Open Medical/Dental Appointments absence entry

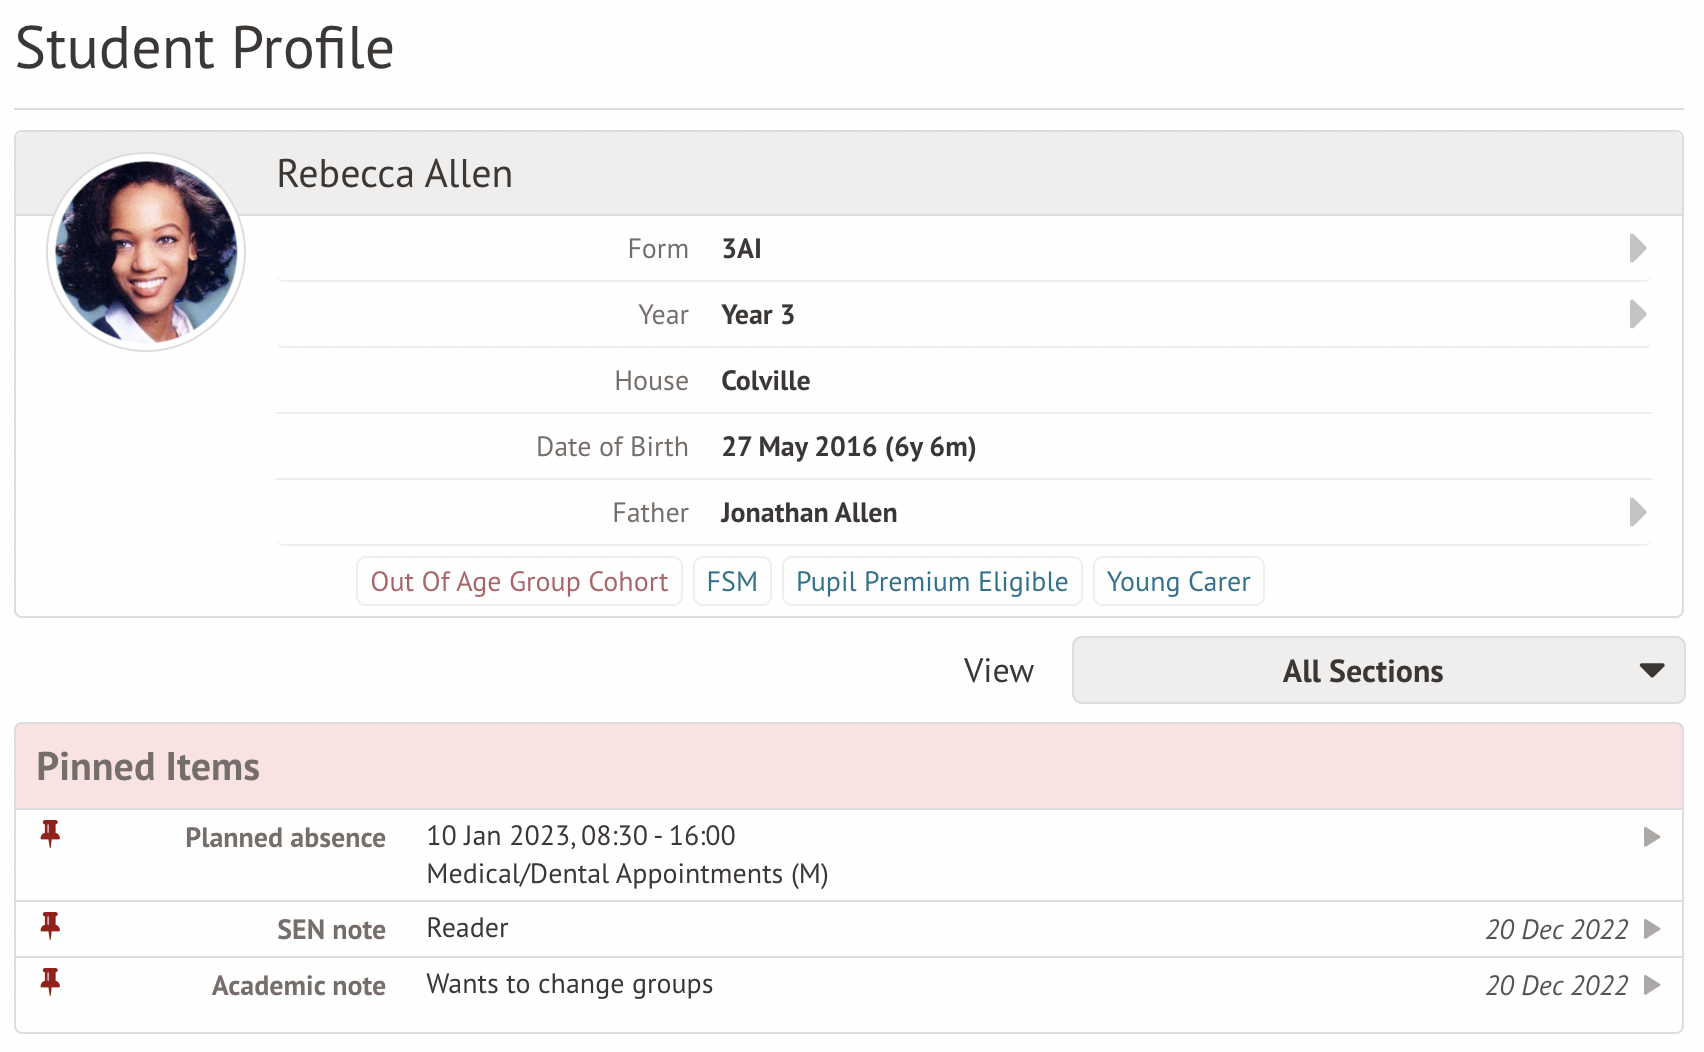tap(627, 874)
